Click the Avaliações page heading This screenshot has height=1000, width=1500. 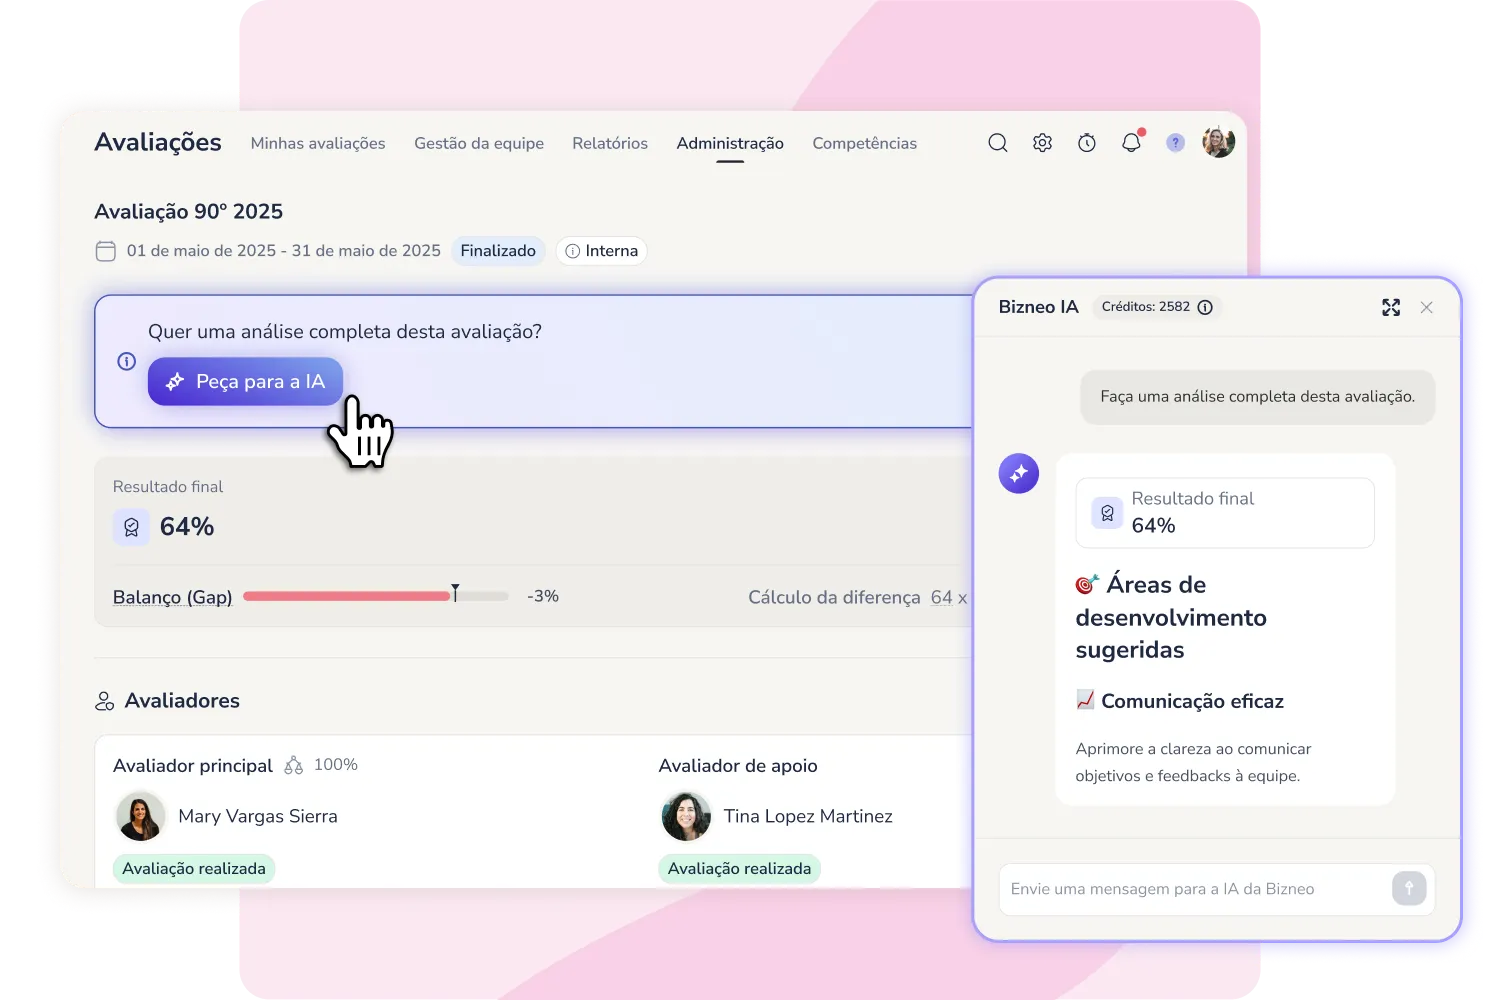pos(158,142)
